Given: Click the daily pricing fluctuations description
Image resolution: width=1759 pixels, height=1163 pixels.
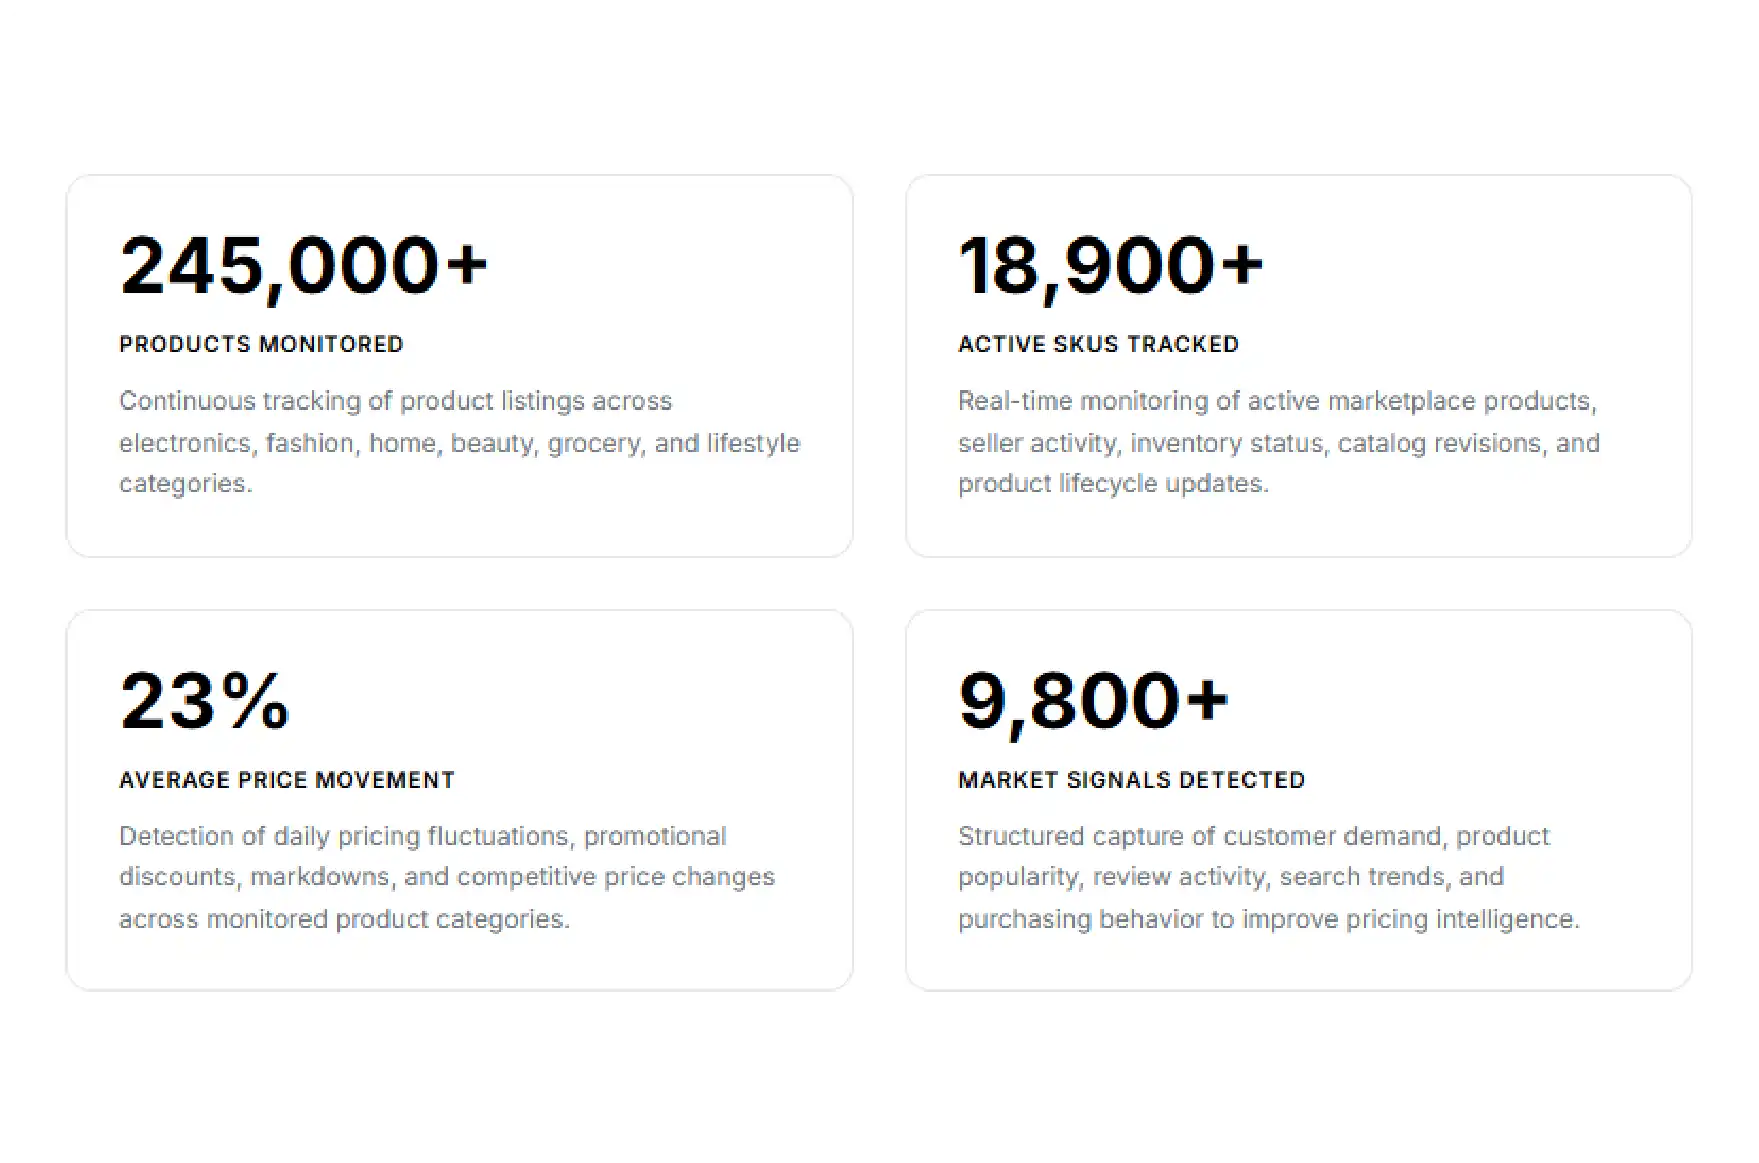Looking at the screenshot, I should [x=447, y=877].
